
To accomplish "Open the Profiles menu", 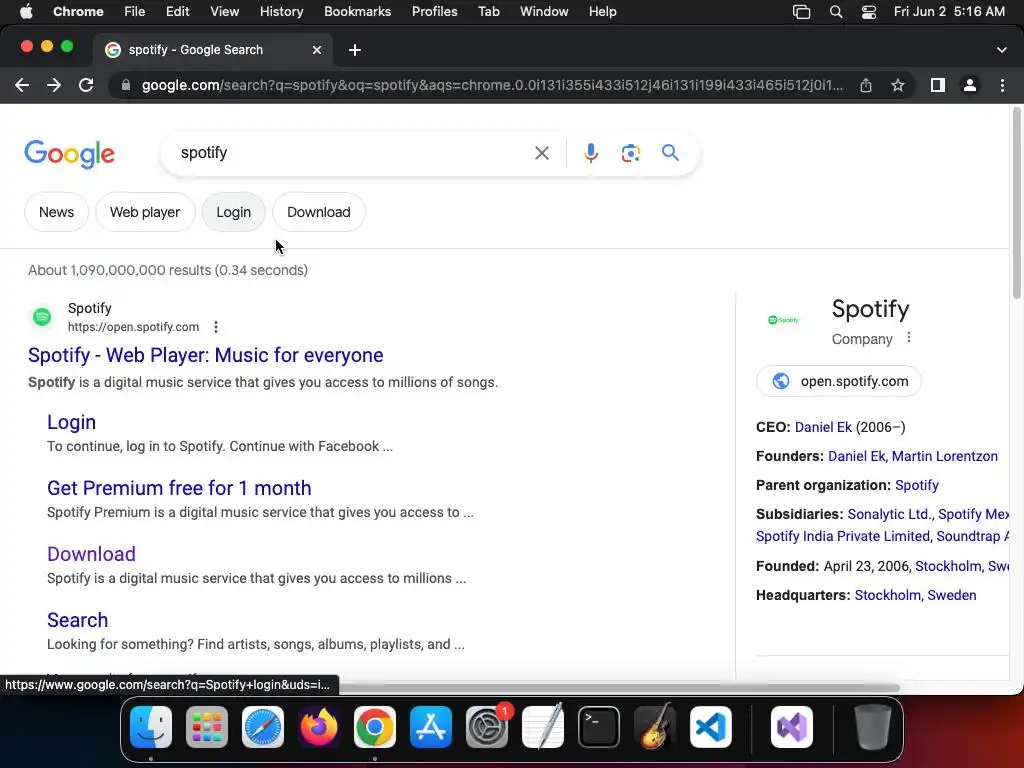I will [x=434, y=12].
